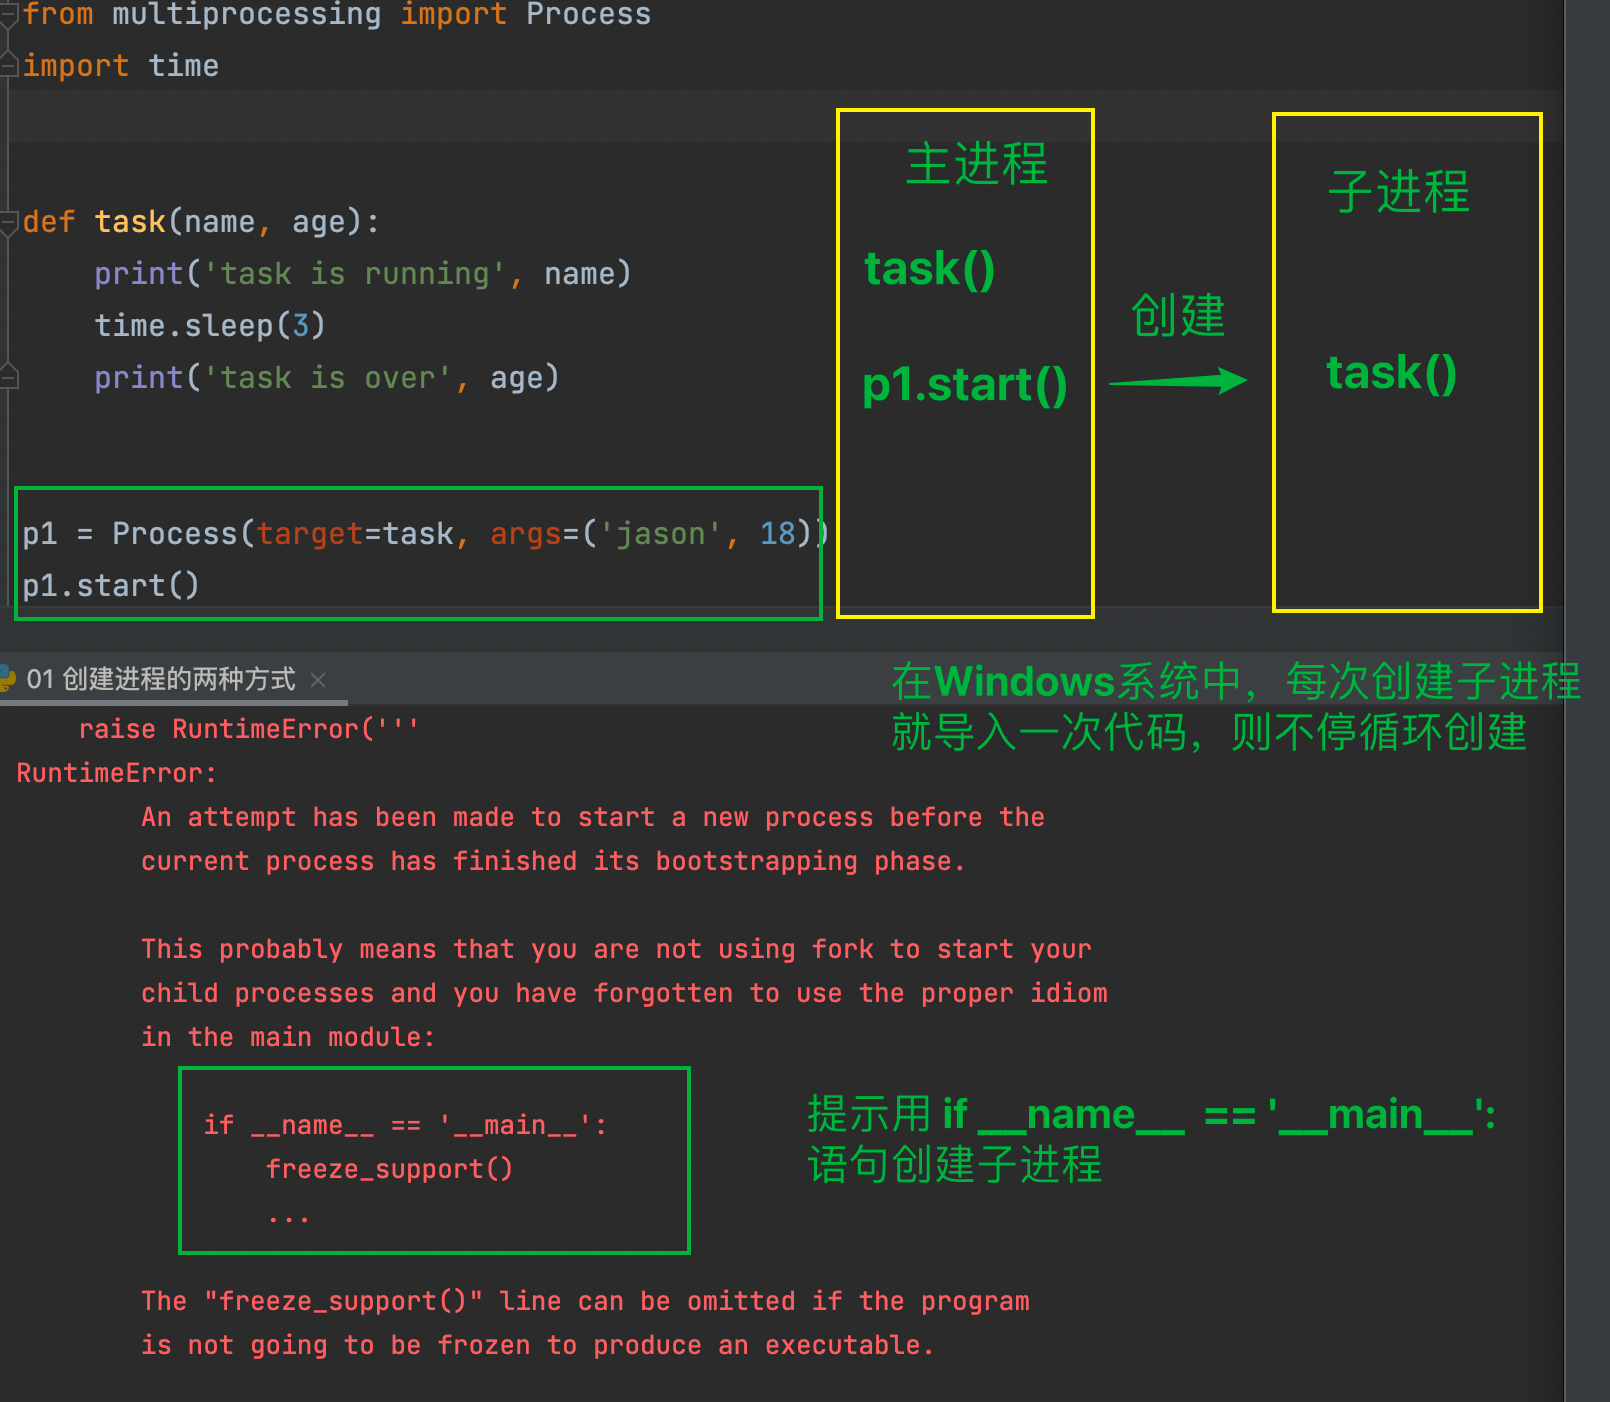Viewport: 1610px width, 1402px height.
Task: Click the 'RuntimeError:' console output line
Action: click(116, 773)
